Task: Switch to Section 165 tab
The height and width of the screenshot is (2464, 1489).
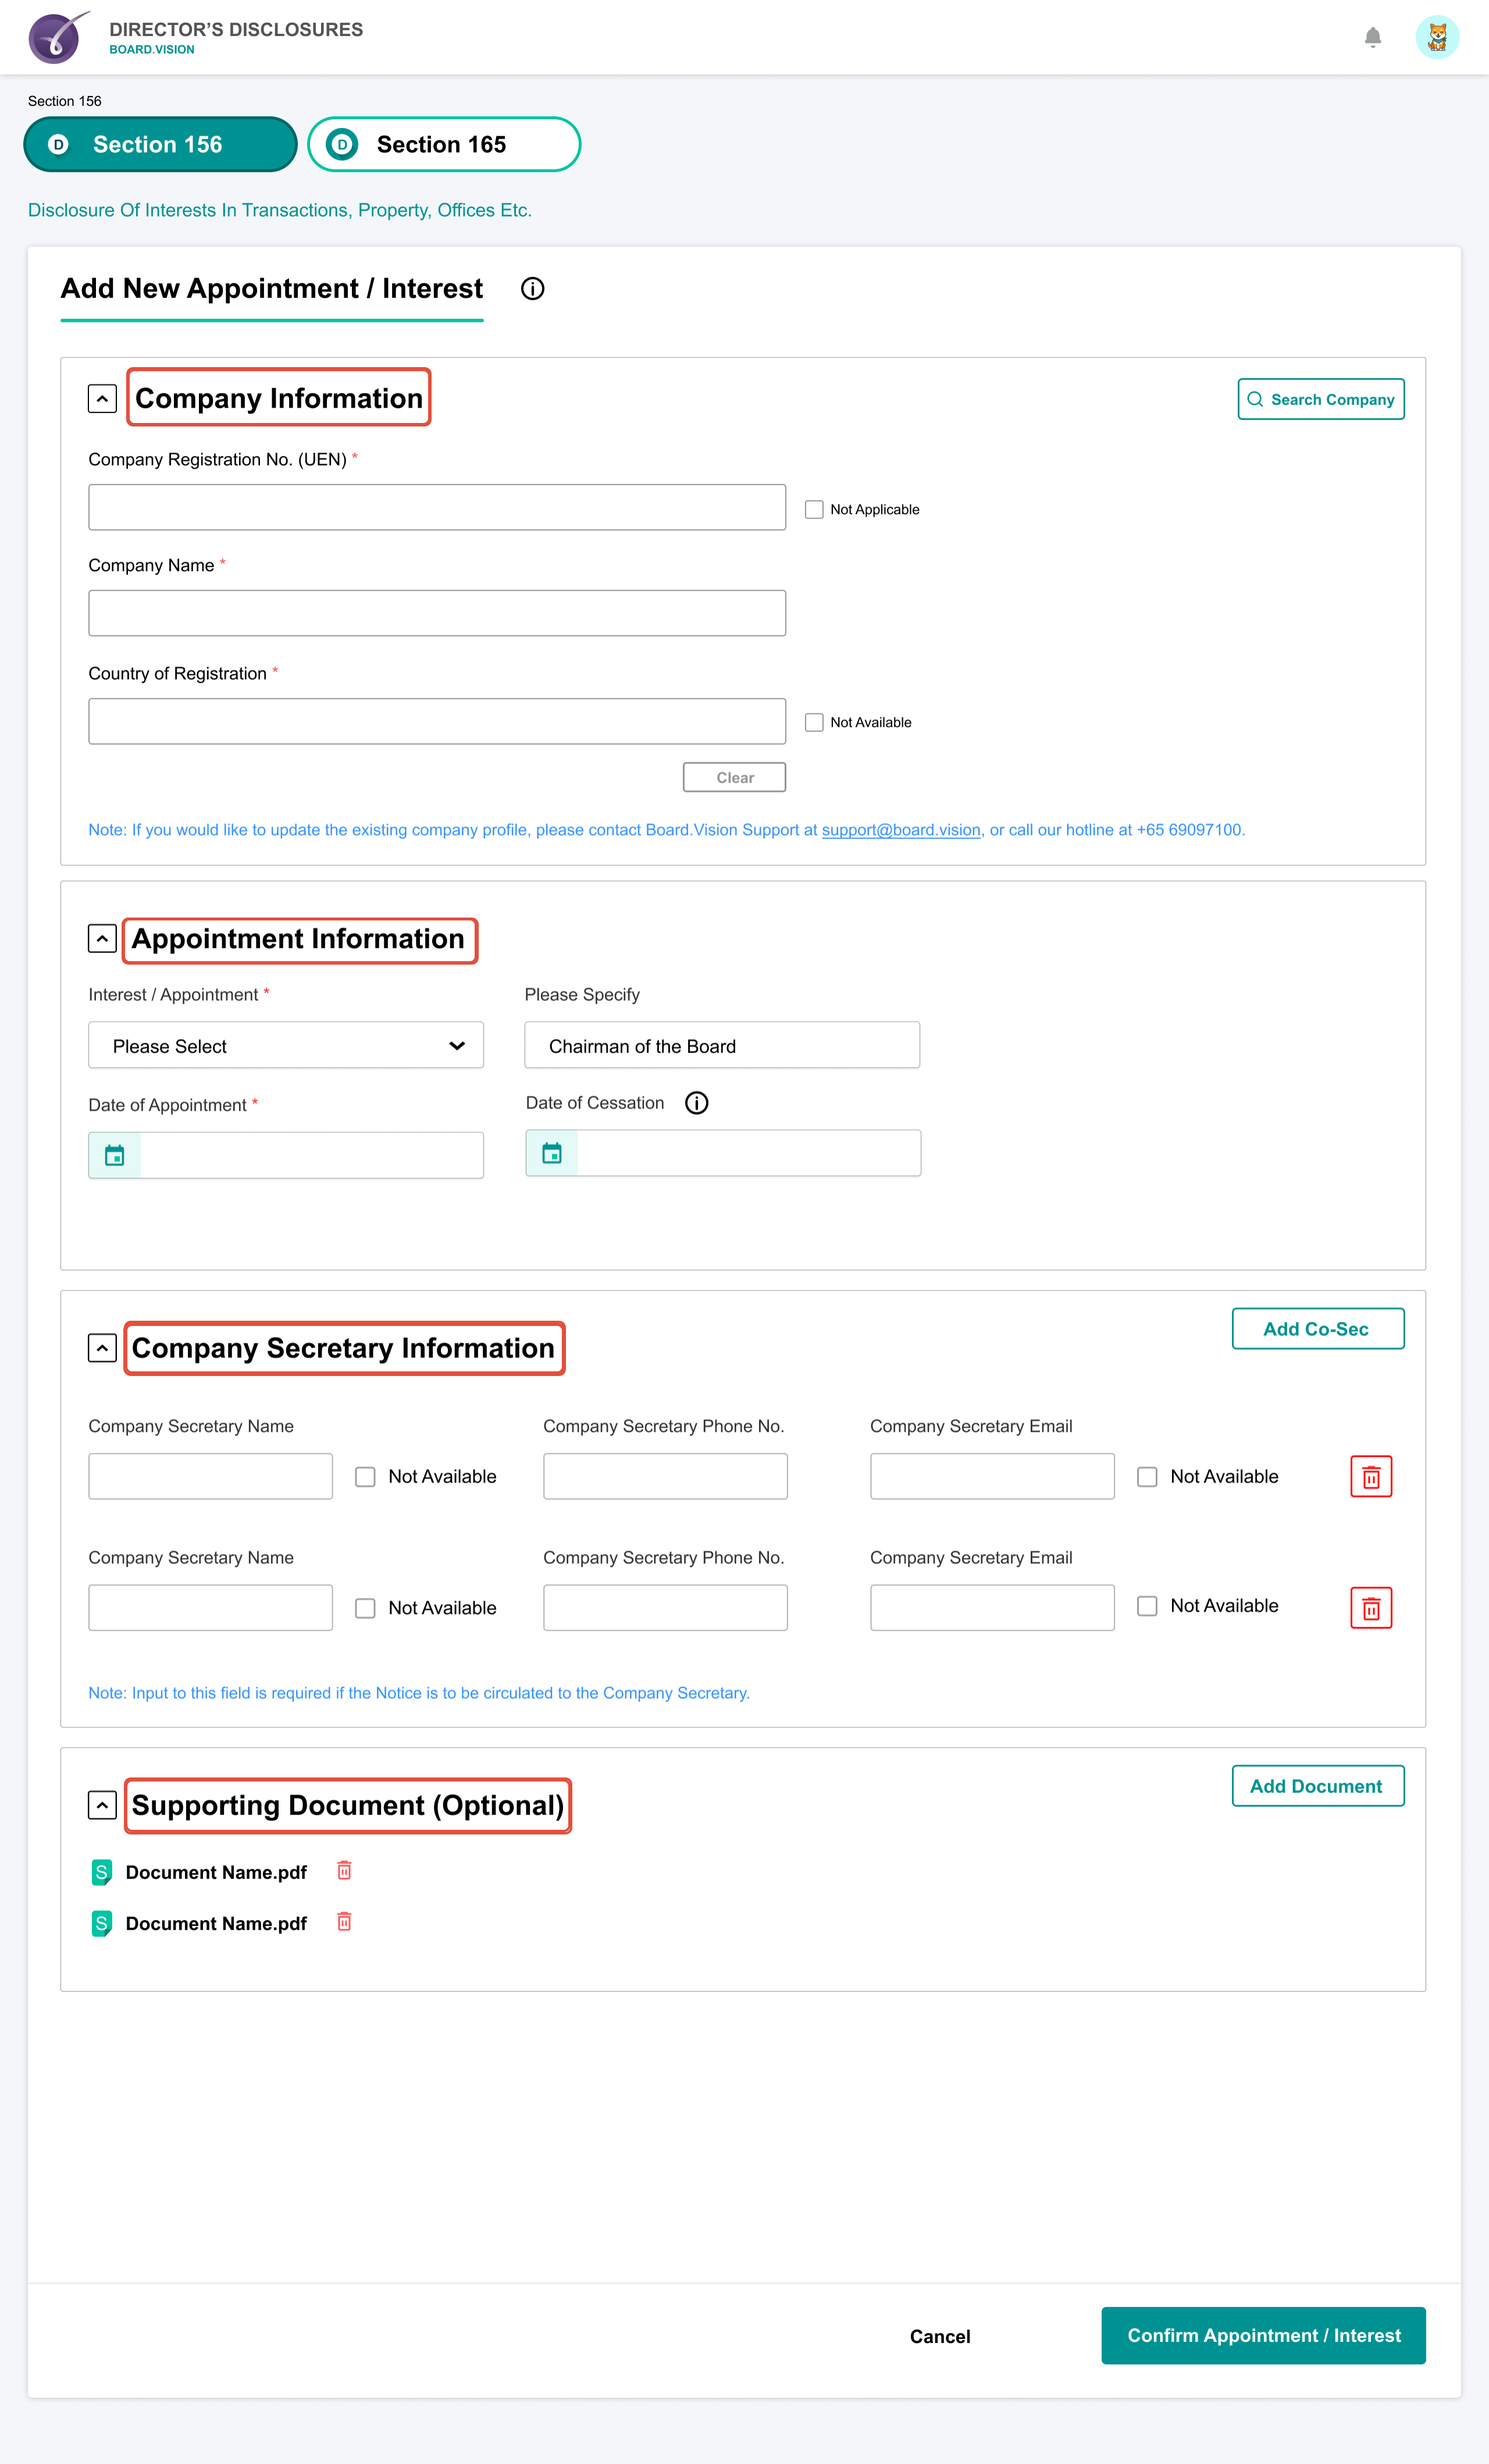Action: (443, 145)
